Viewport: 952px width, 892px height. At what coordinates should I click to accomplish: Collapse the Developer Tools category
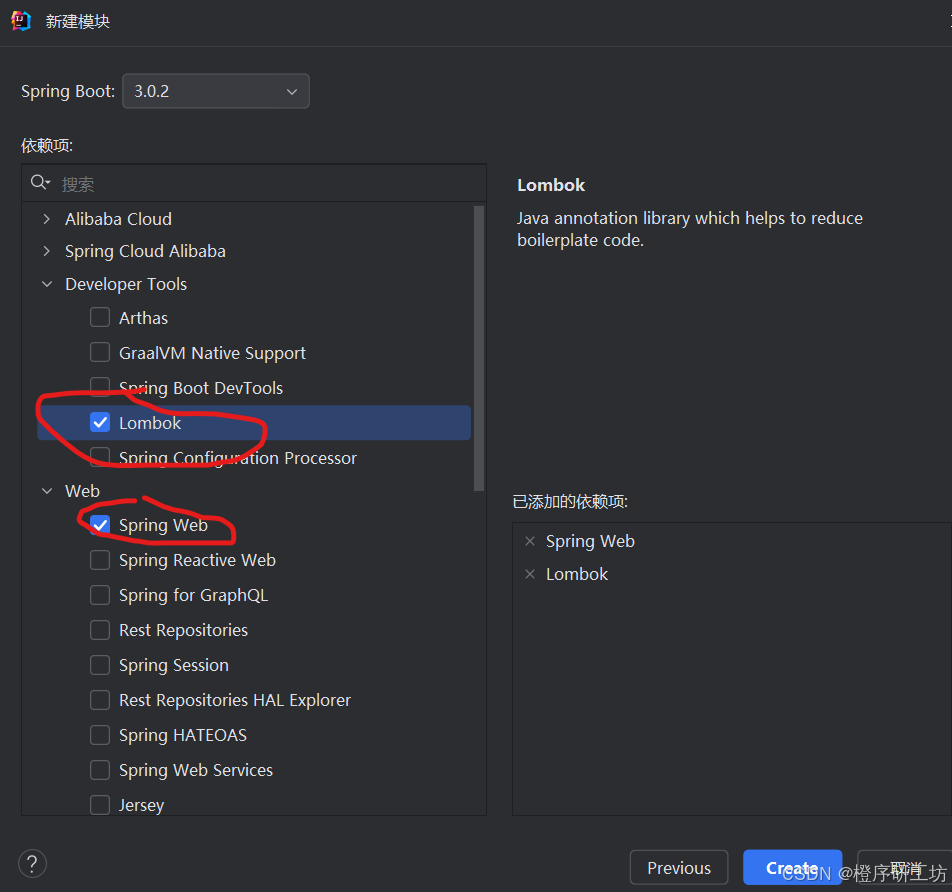pyautogui.click(x=47, y=284)
